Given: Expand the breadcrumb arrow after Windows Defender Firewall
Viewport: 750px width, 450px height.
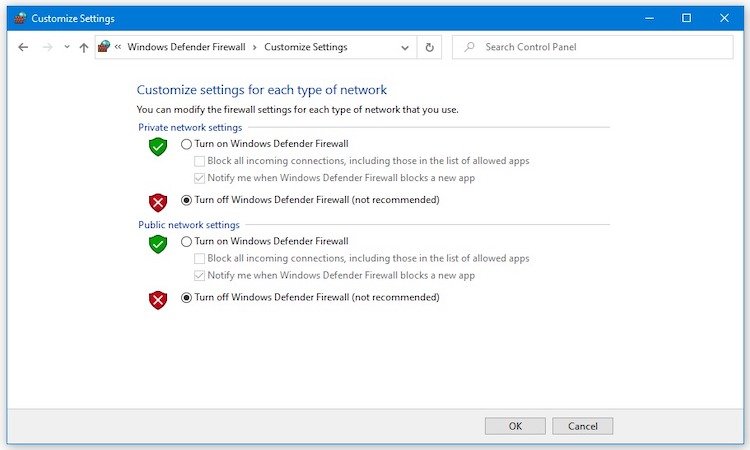Looking at the screenshot, I should click(x=254, y=47).
